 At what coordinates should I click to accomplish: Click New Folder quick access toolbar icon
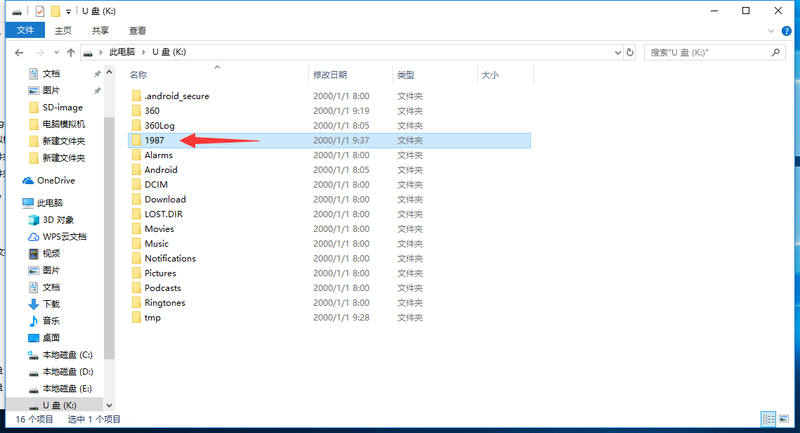[55, 11]
